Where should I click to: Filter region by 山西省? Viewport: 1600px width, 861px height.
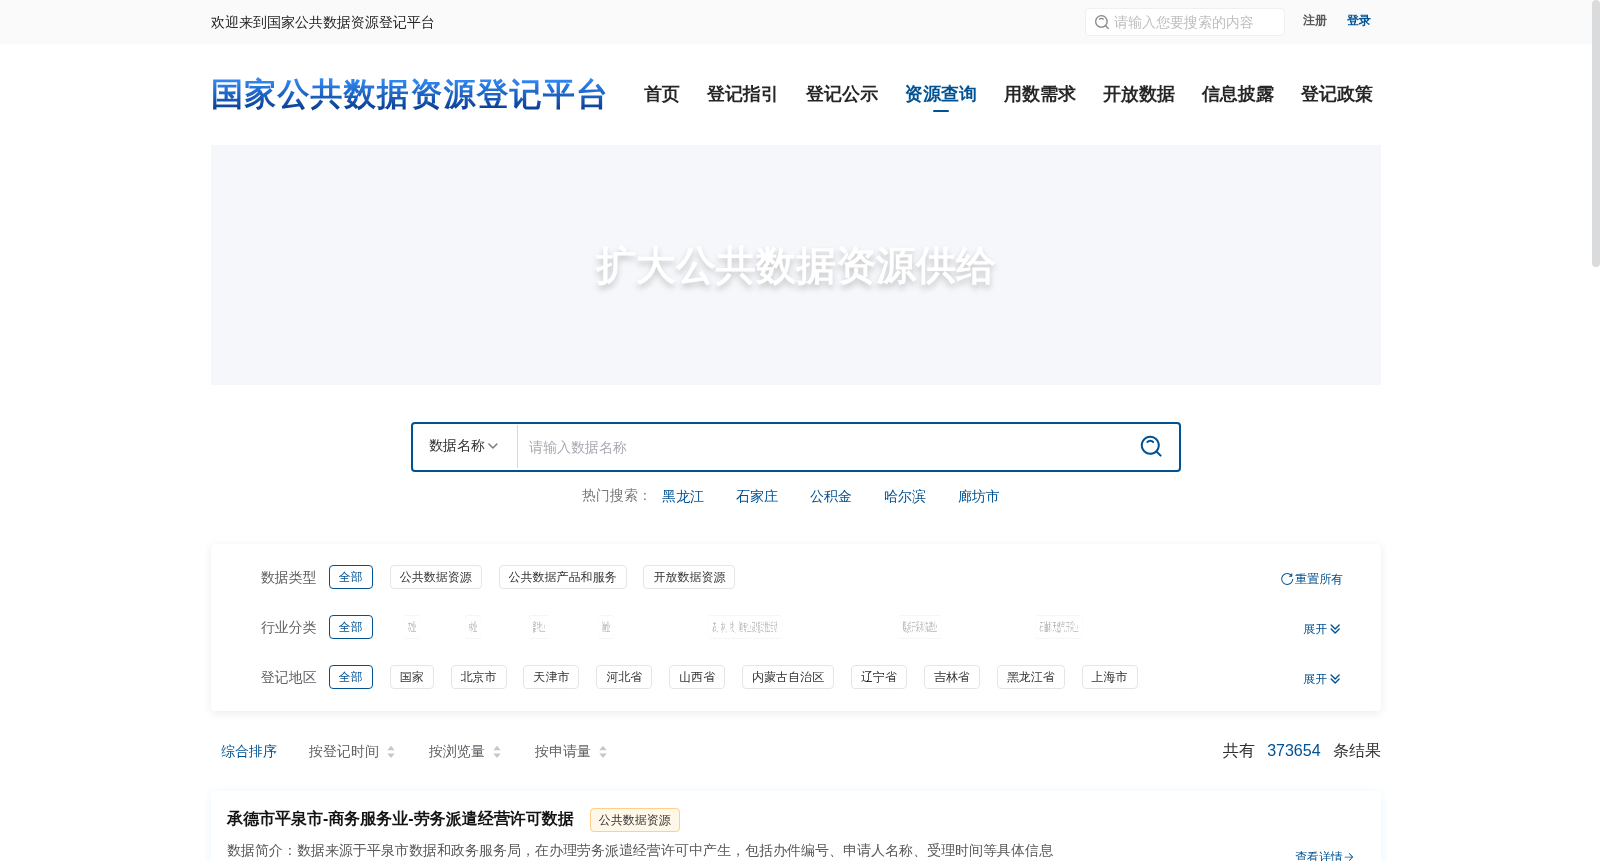(697, 677)
